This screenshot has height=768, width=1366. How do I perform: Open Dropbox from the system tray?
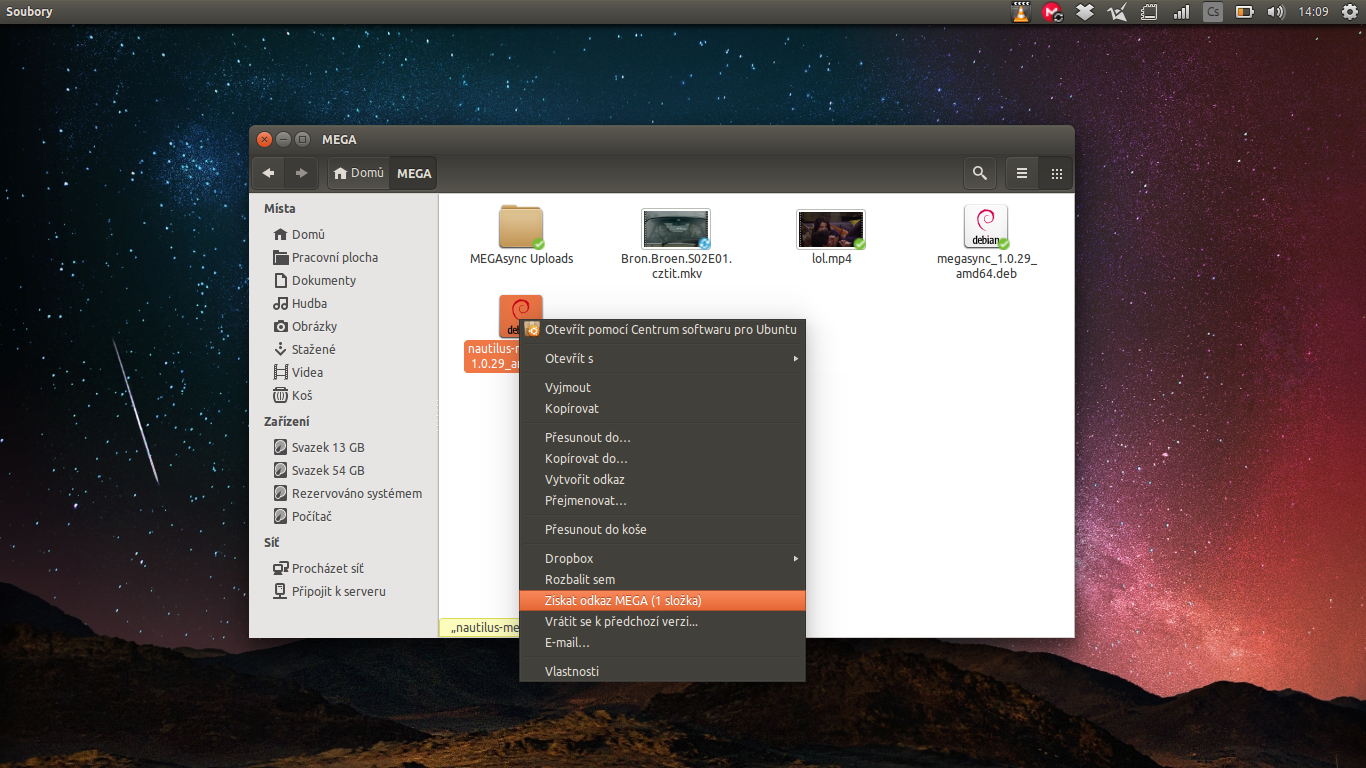tap(1084, 11)
